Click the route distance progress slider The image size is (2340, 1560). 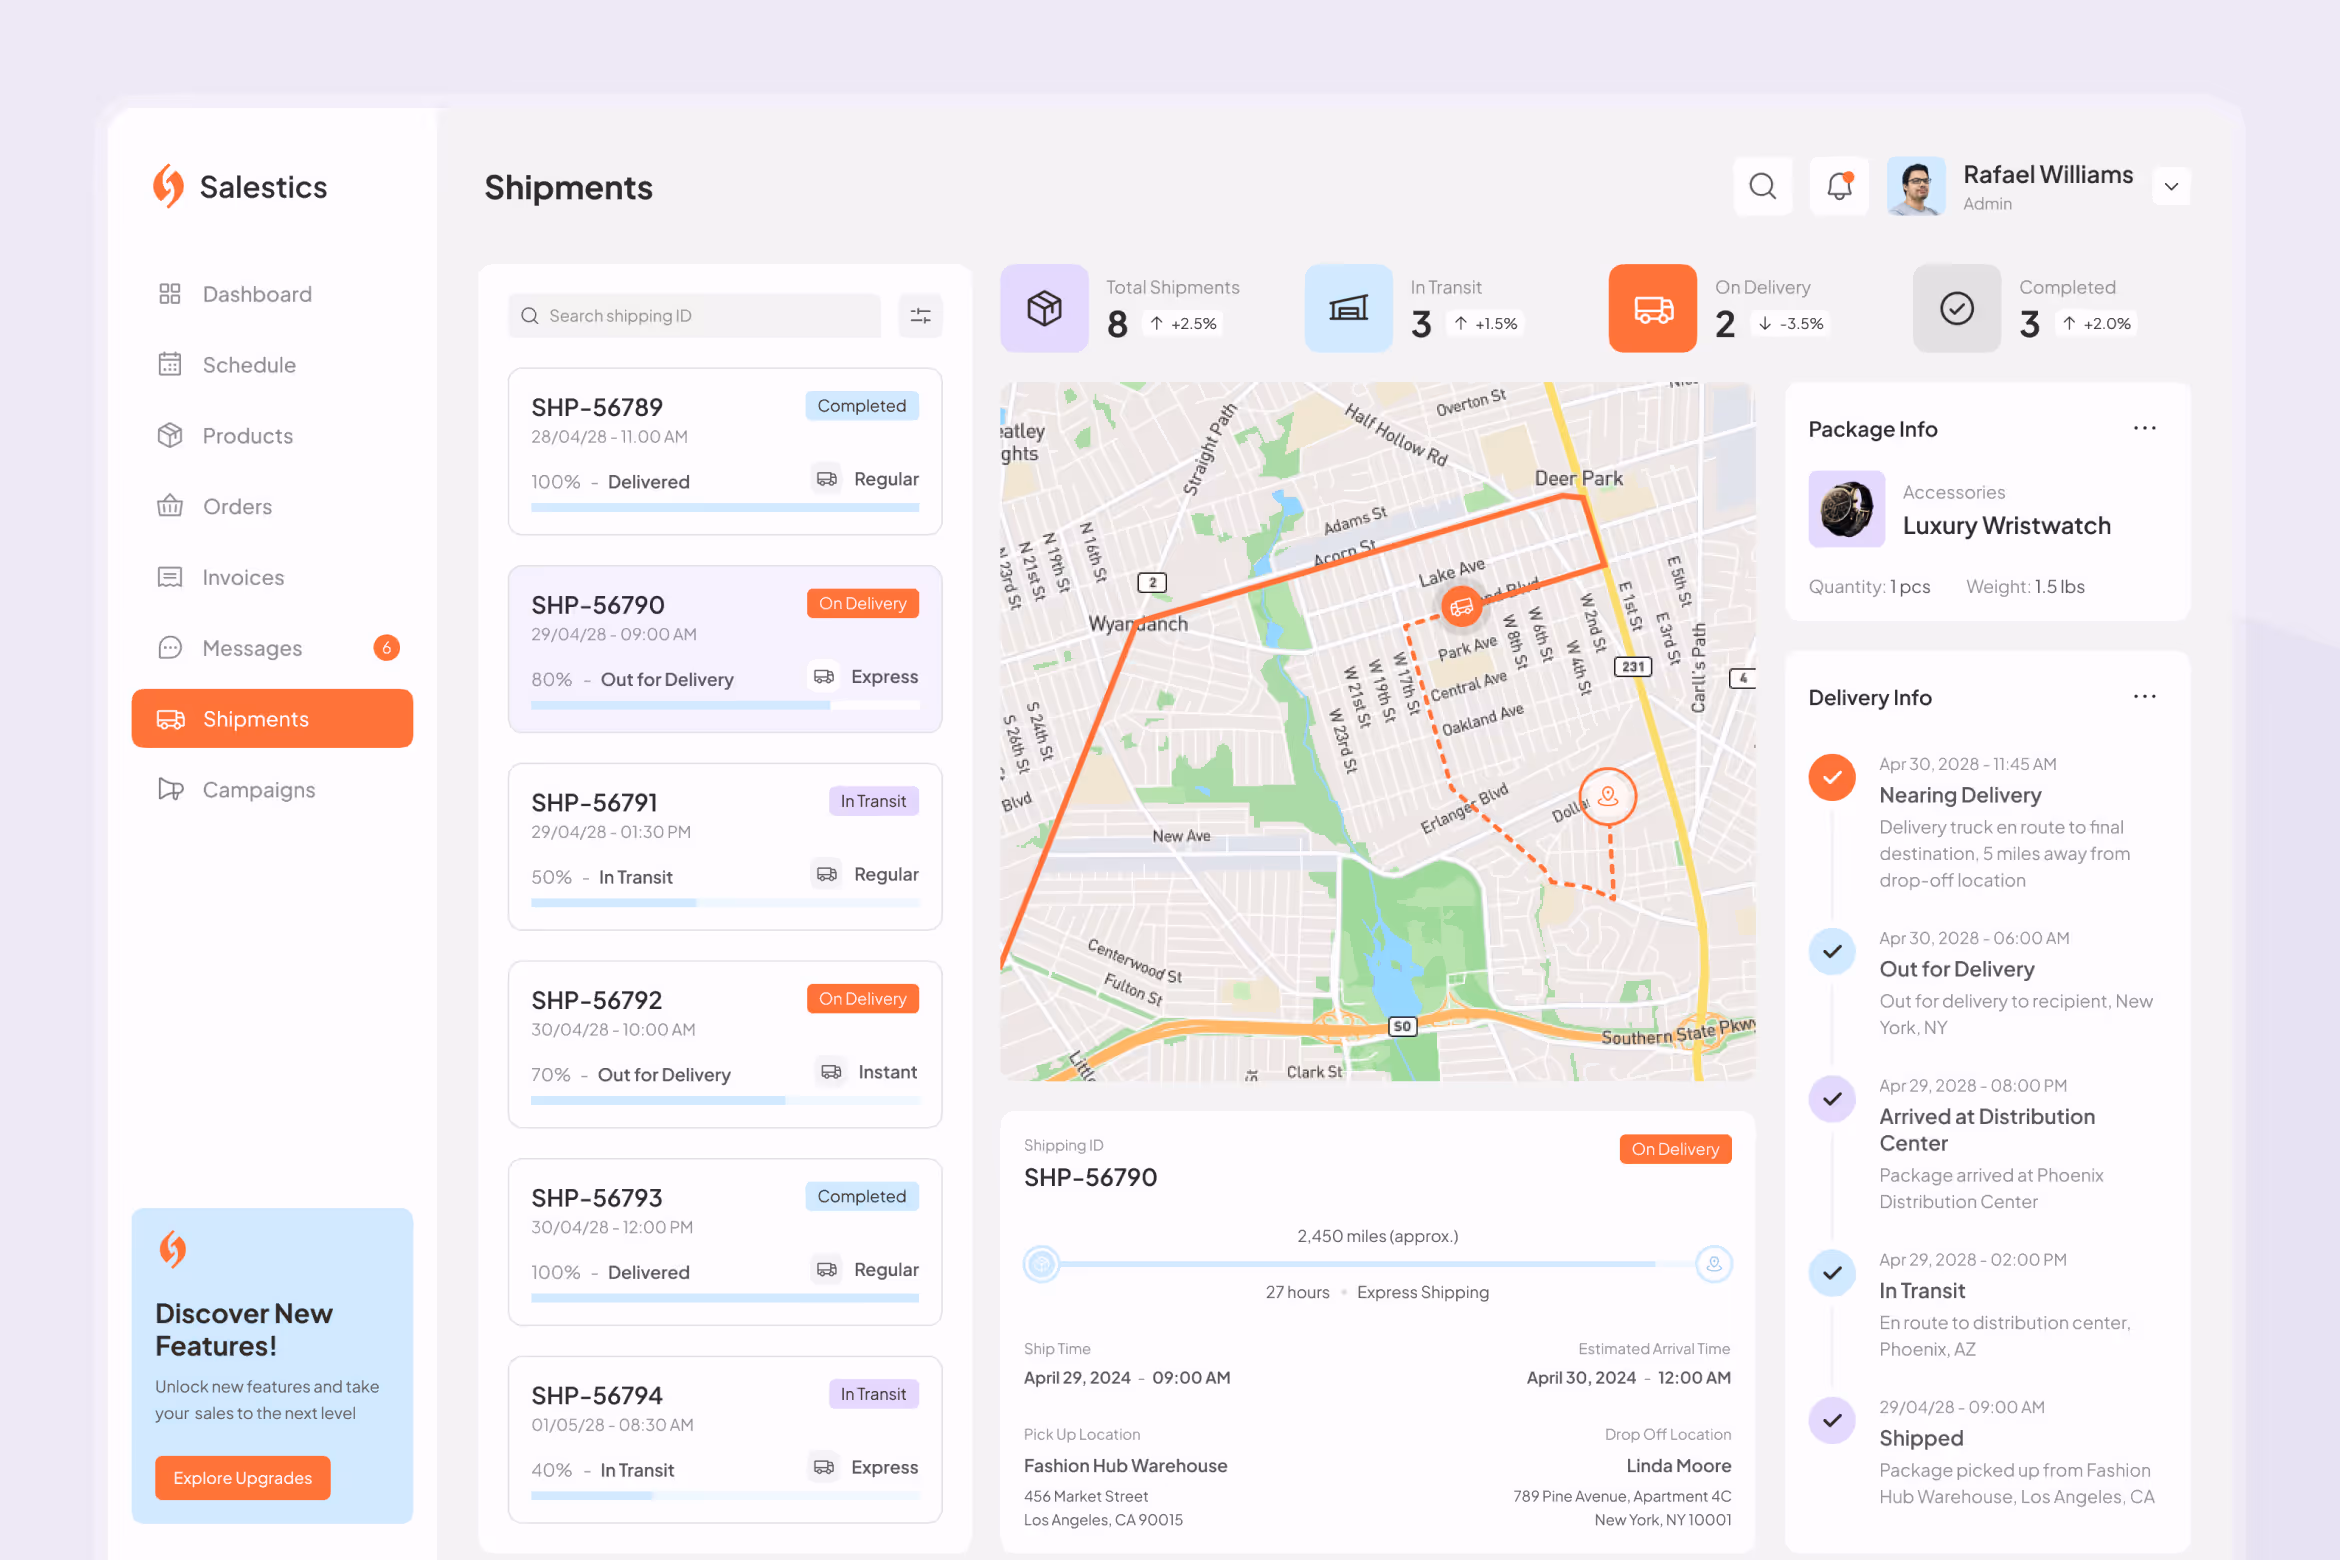1376,1264
